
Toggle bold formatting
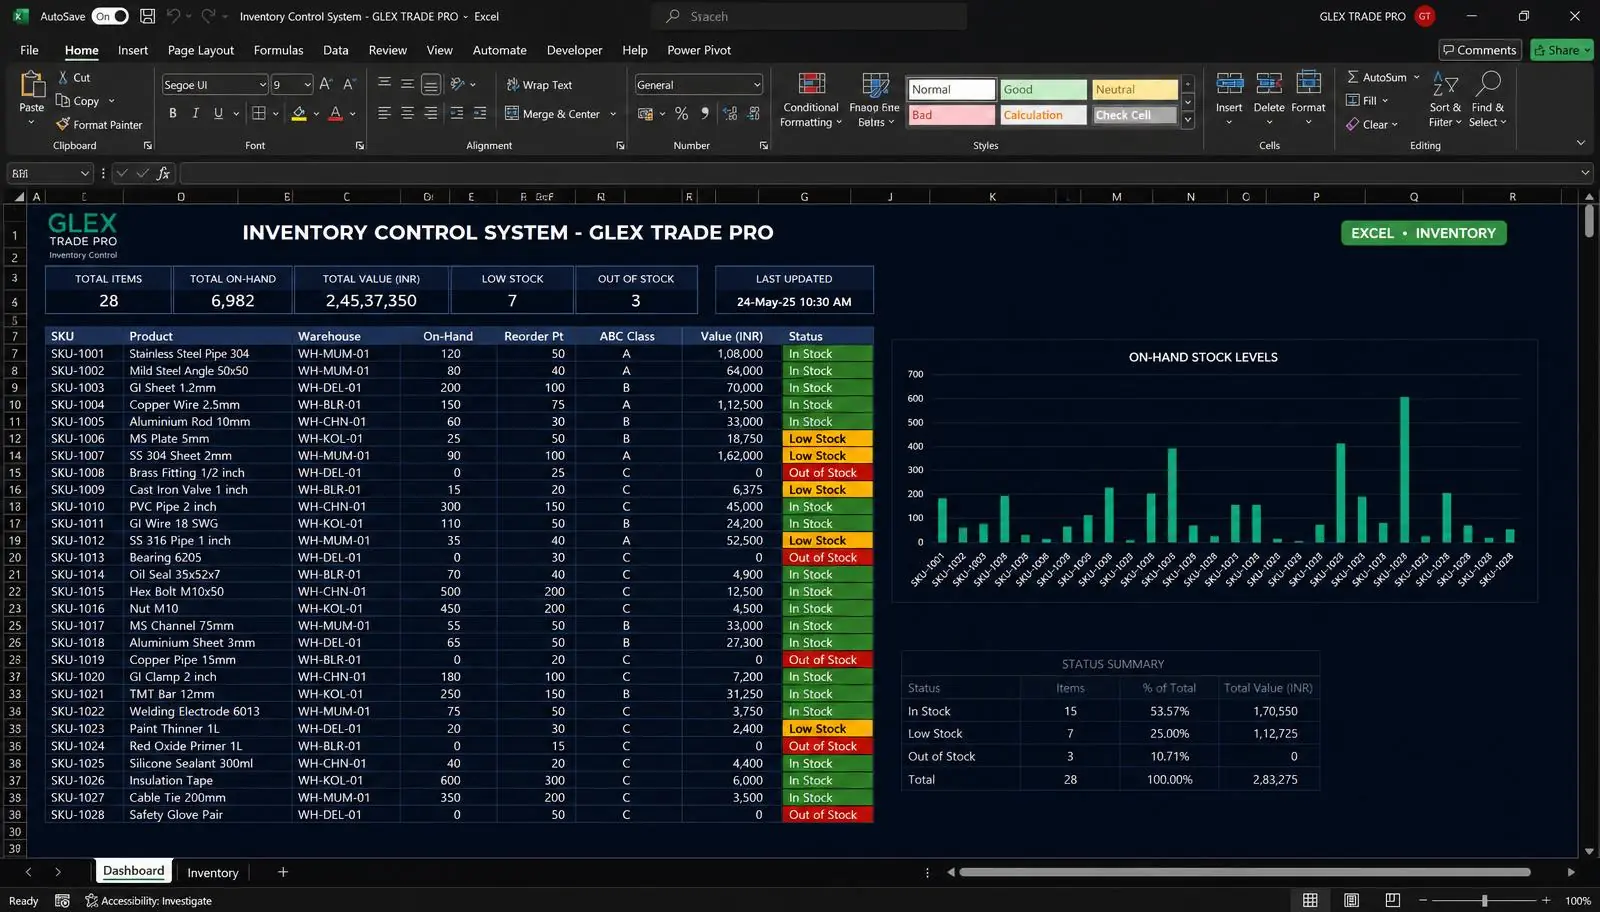pyautogui.click(x=173, y=113)
